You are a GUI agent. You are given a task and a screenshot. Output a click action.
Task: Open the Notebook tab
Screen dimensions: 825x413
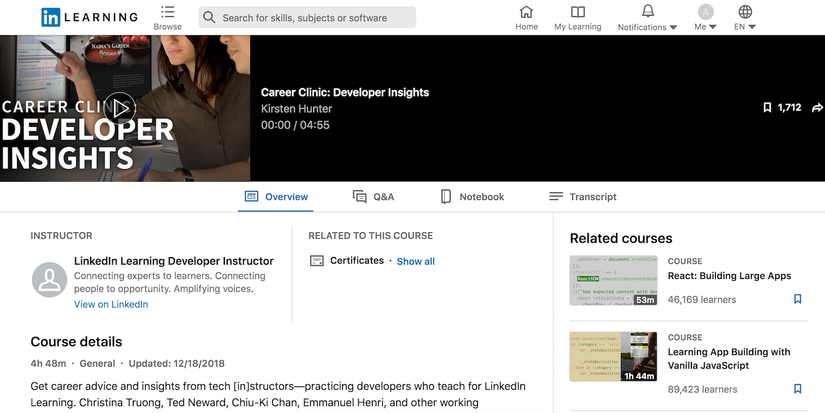(472, 197)
